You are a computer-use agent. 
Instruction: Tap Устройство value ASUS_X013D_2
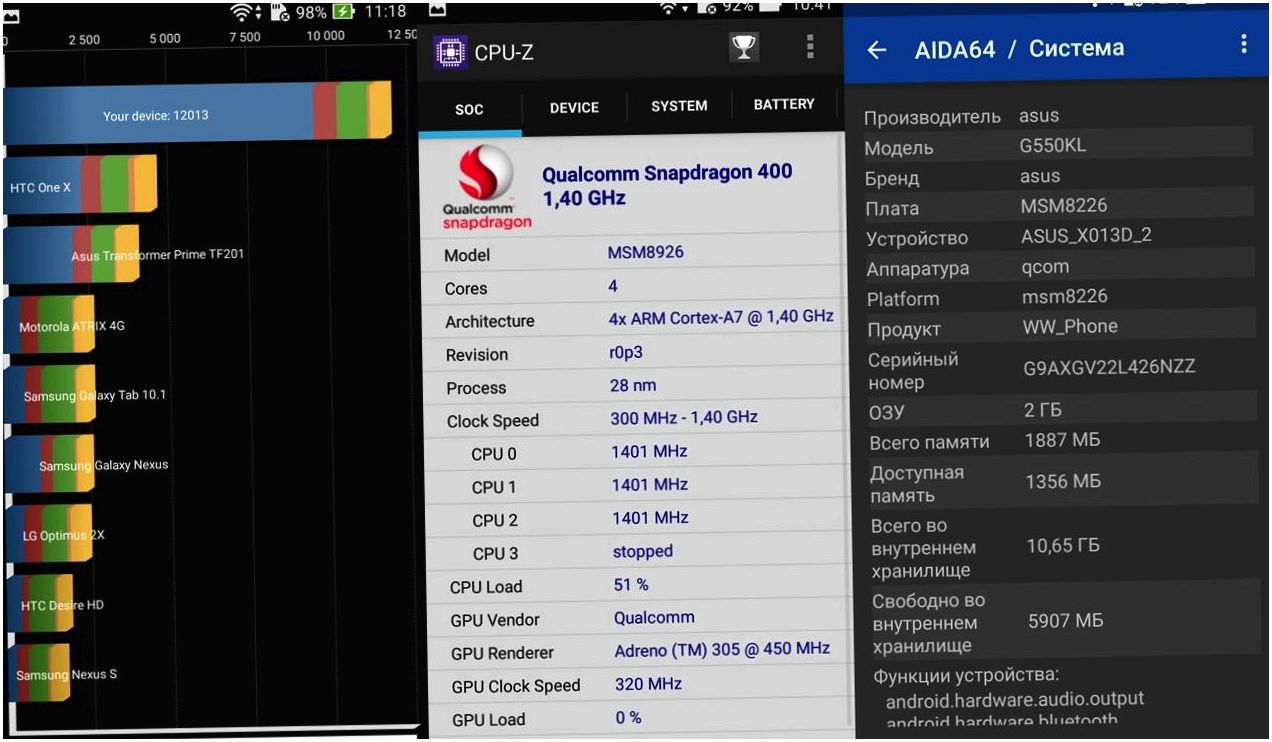click(x=1085, y=237)
